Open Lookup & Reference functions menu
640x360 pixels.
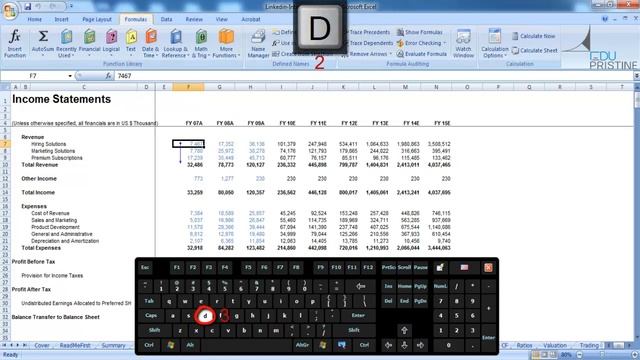pyautogui.click(x=175, y=43)
